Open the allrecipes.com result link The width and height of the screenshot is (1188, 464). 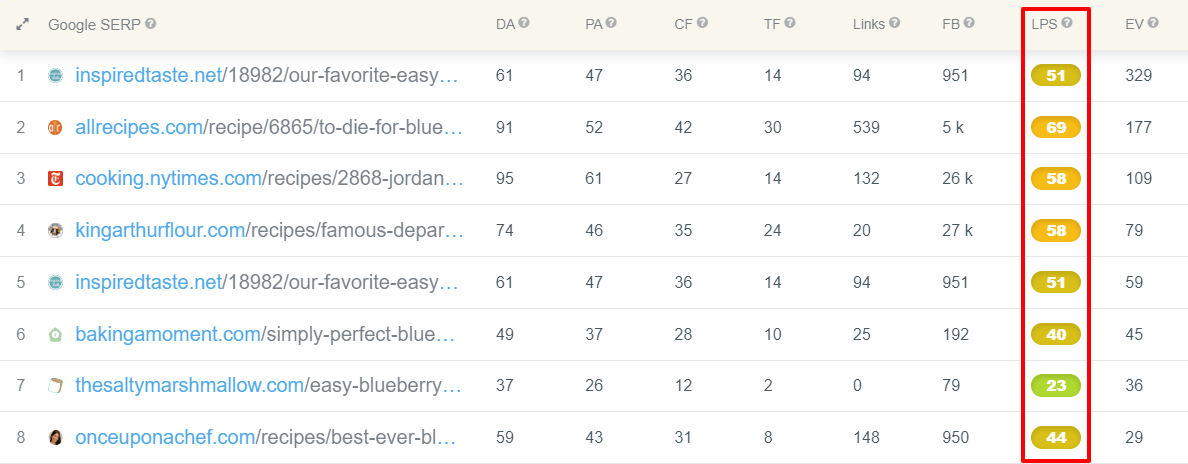point(269,127)
